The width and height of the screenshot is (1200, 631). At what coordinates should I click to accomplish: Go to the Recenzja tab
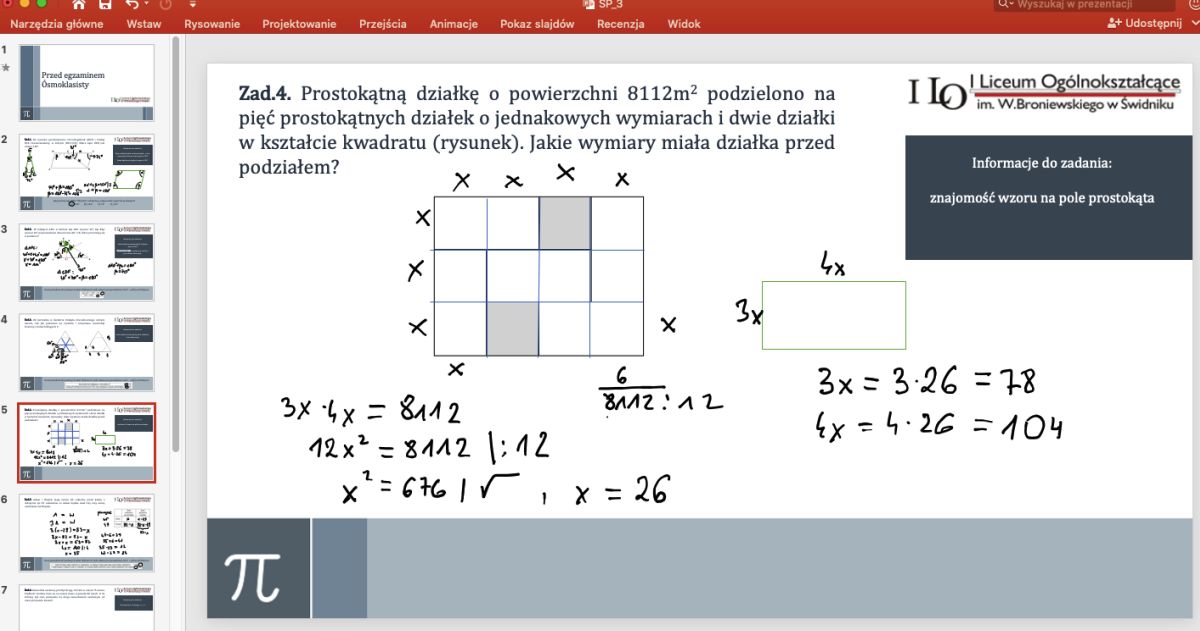pyautogui.click(x=620, y=24)
